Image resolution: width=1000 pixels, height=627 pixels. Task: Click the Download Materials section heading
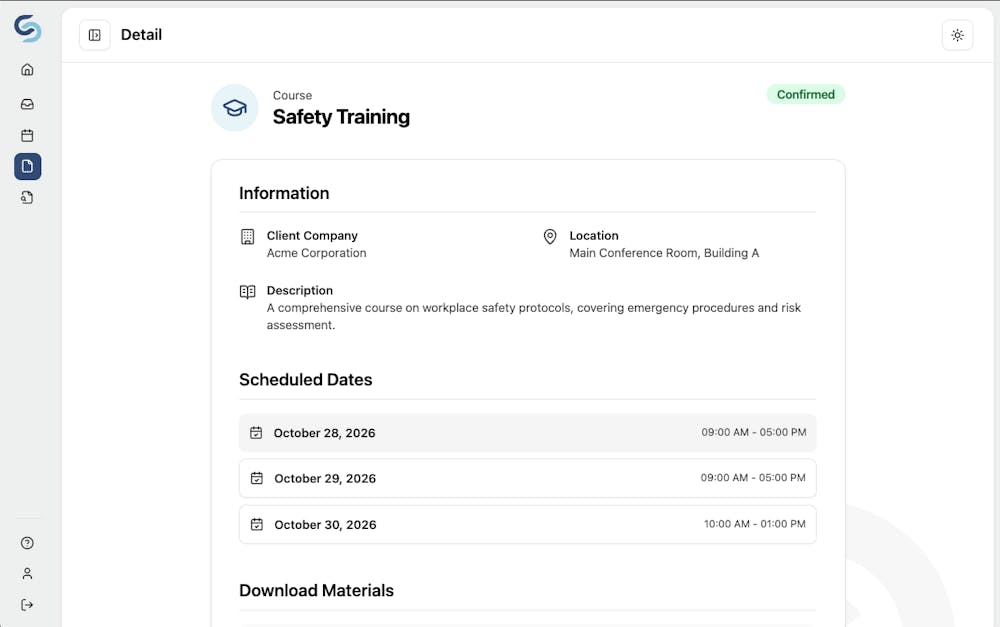317,590
